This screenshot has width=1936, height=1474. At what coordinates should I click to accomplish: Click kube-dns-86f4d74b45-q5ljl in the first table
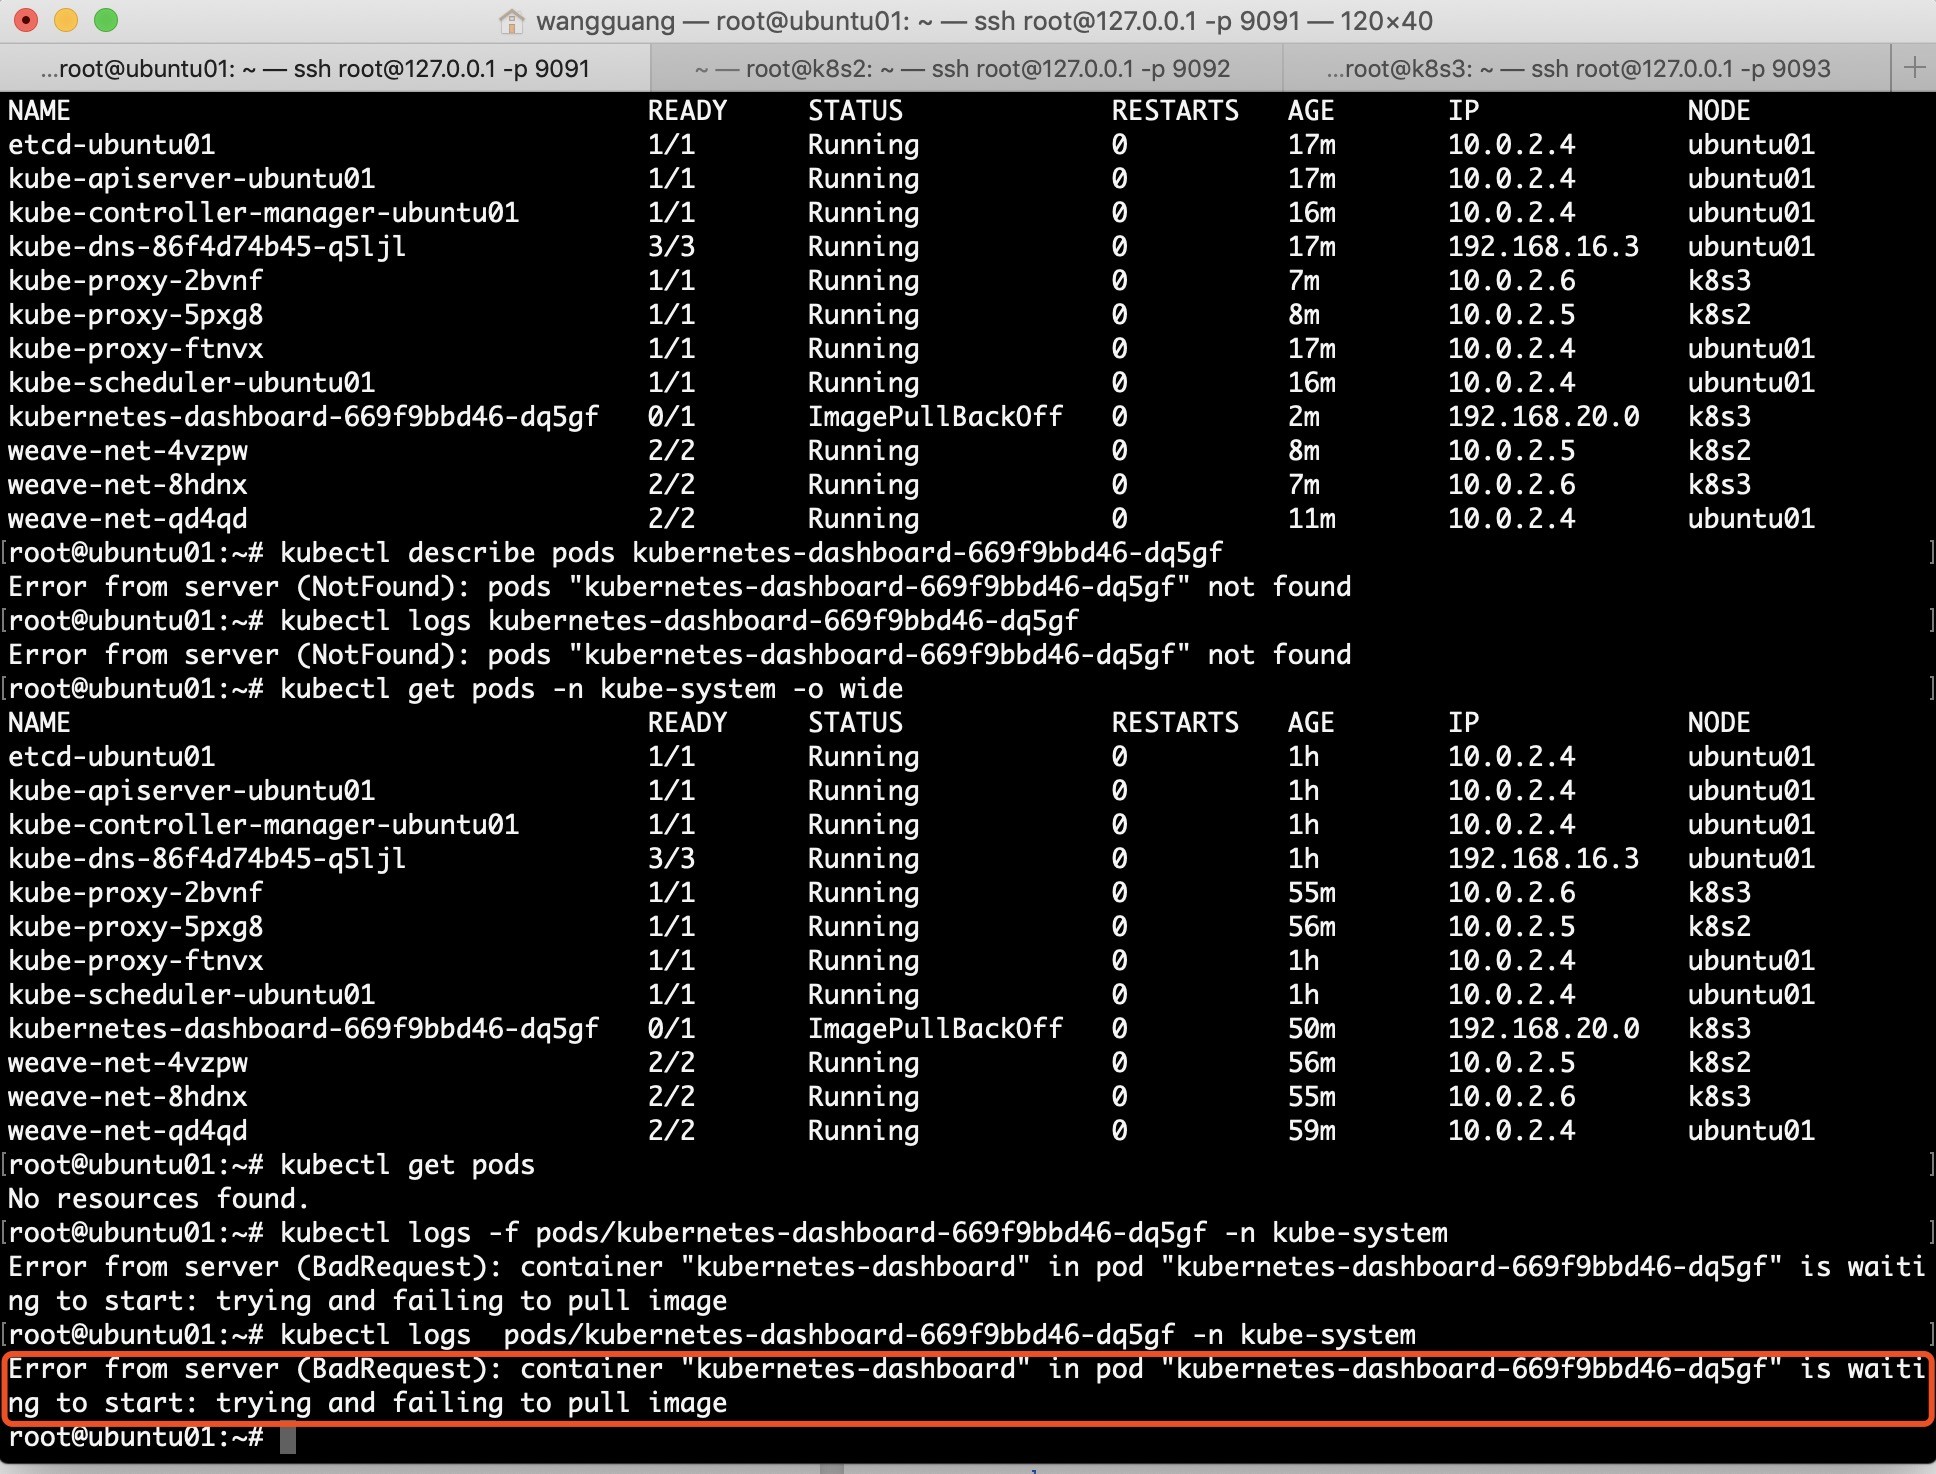point(207,247)
